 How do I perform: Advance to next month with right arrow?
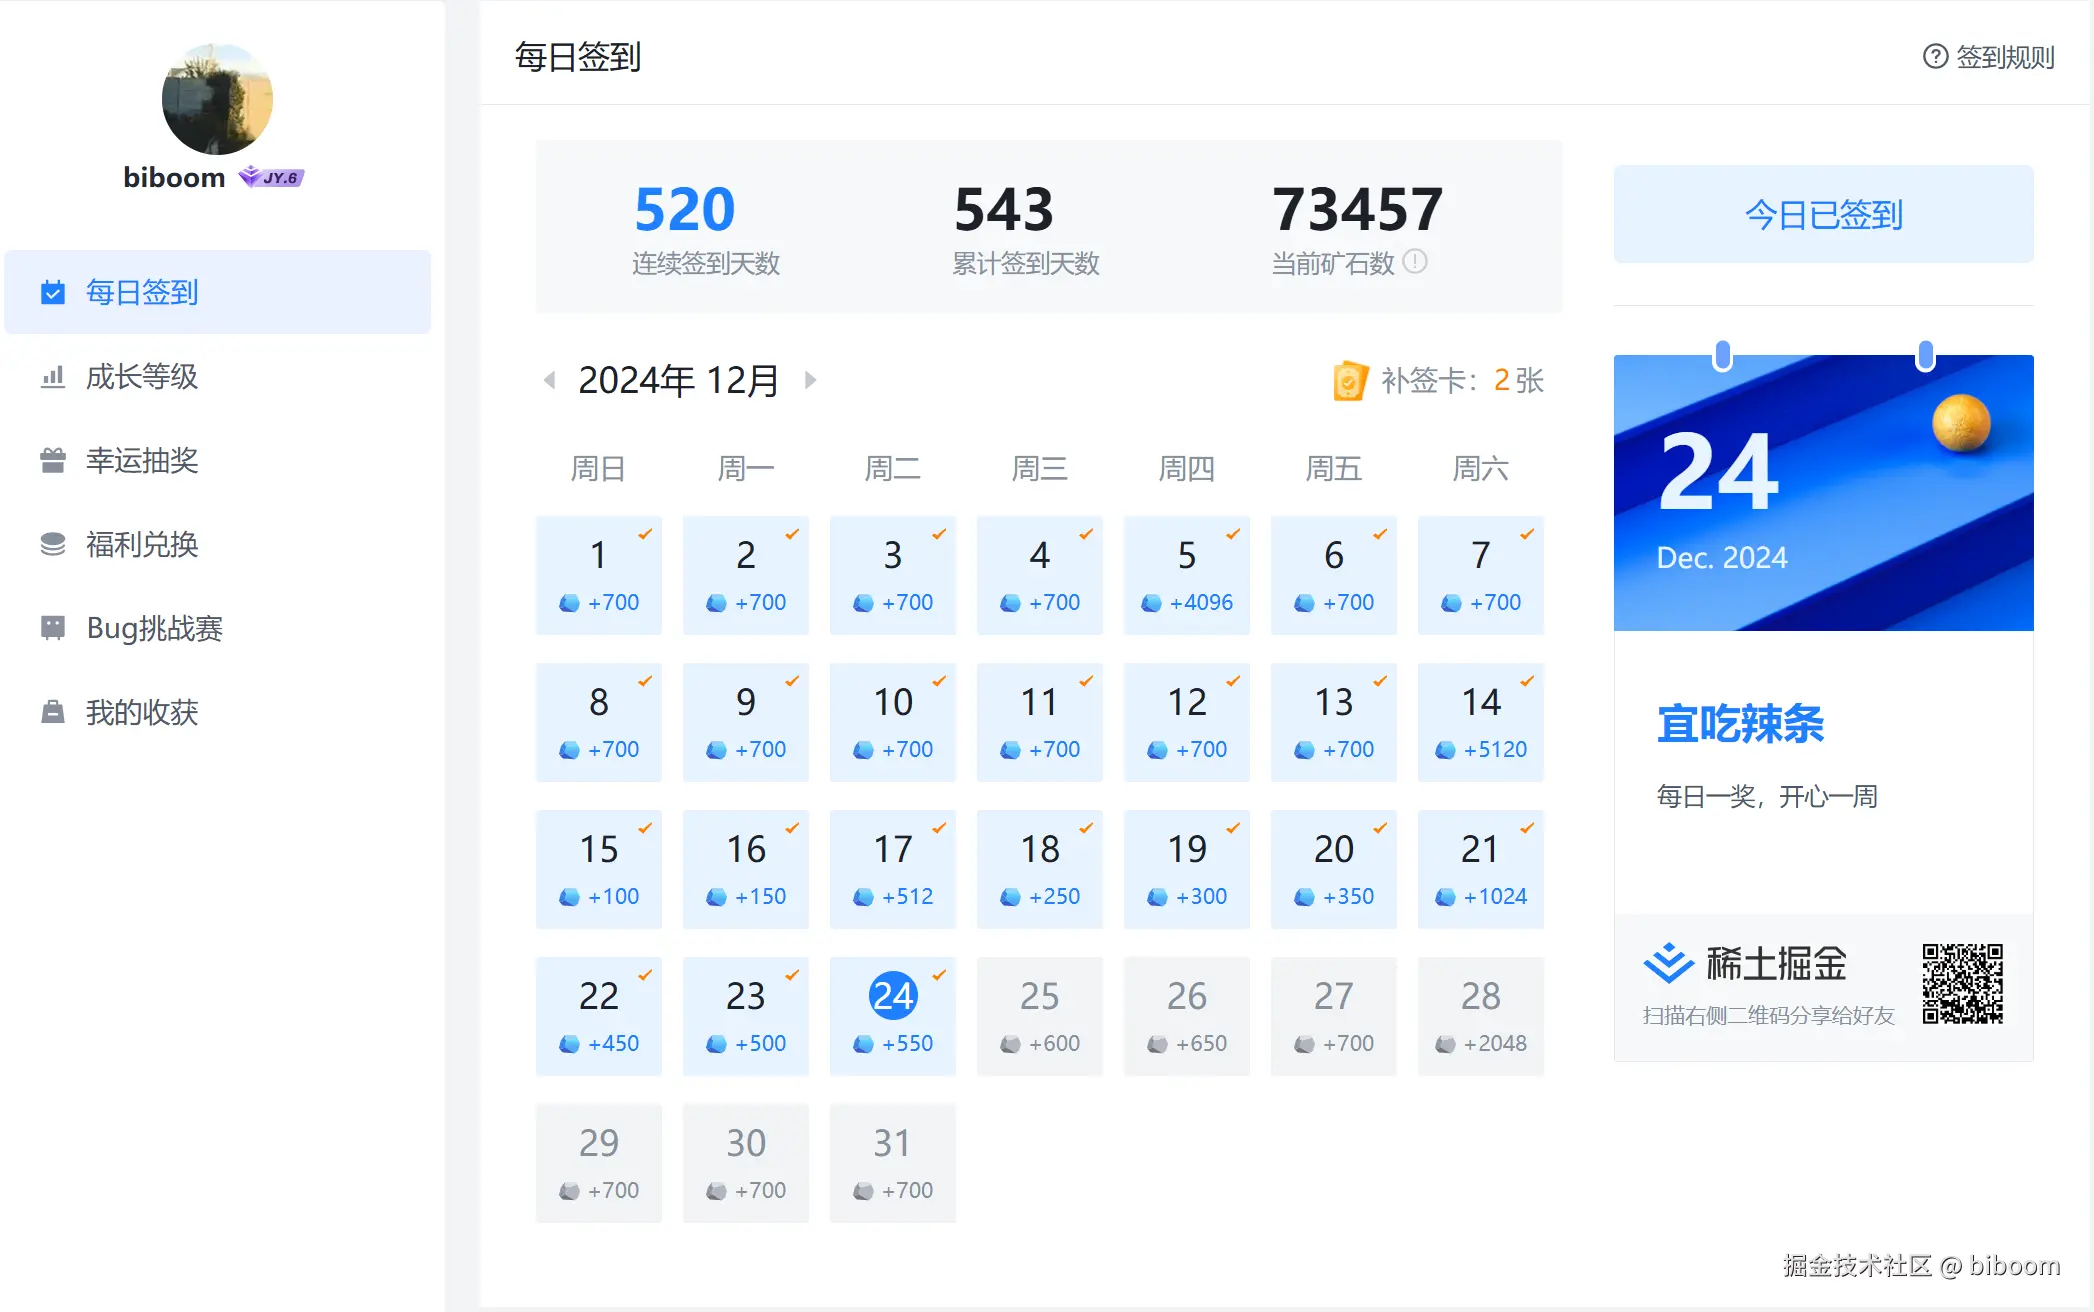(x=810, y=380)
